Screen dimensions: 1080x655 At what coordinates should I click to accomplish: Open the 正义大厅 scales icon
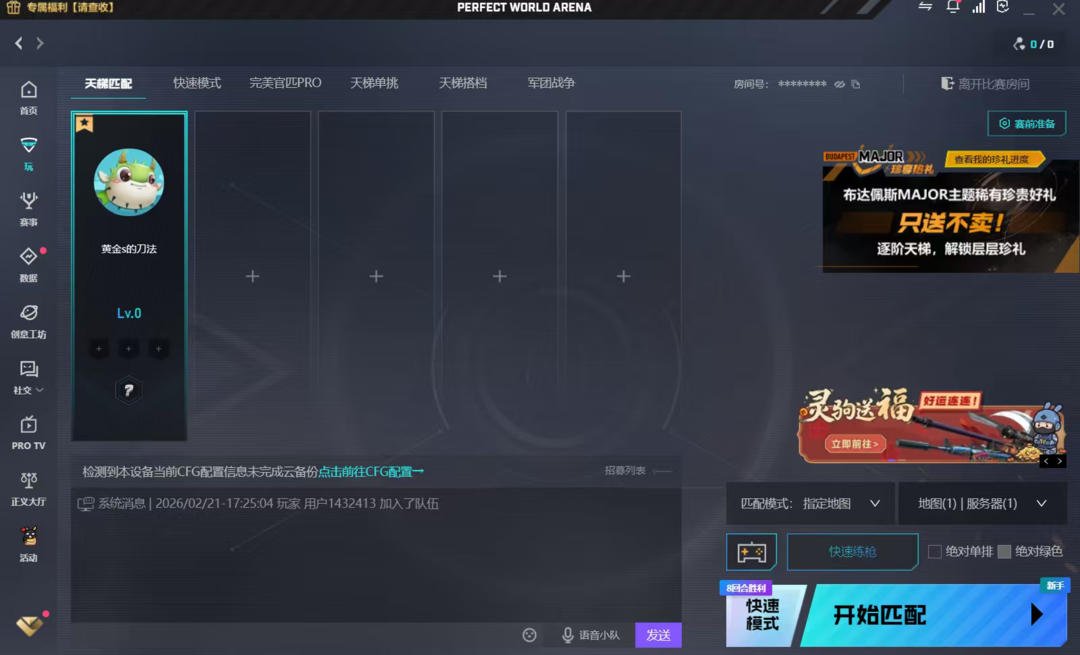coord(28,488)
